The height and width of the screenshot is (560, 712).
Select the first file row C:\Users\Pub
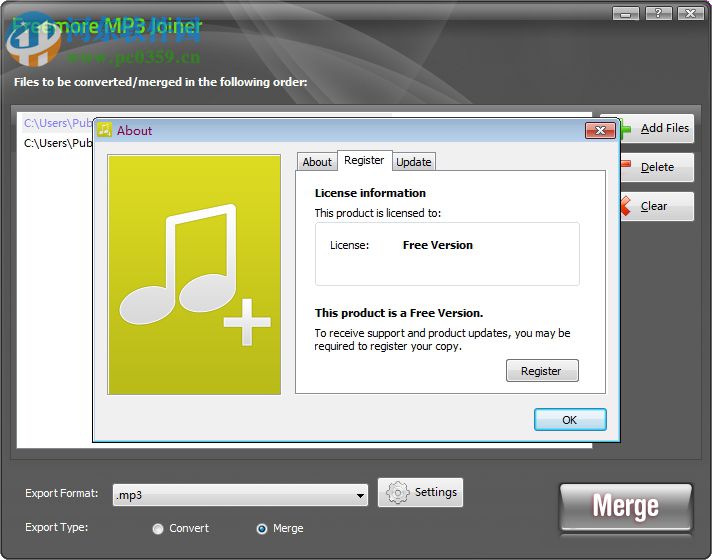(58, 123)
